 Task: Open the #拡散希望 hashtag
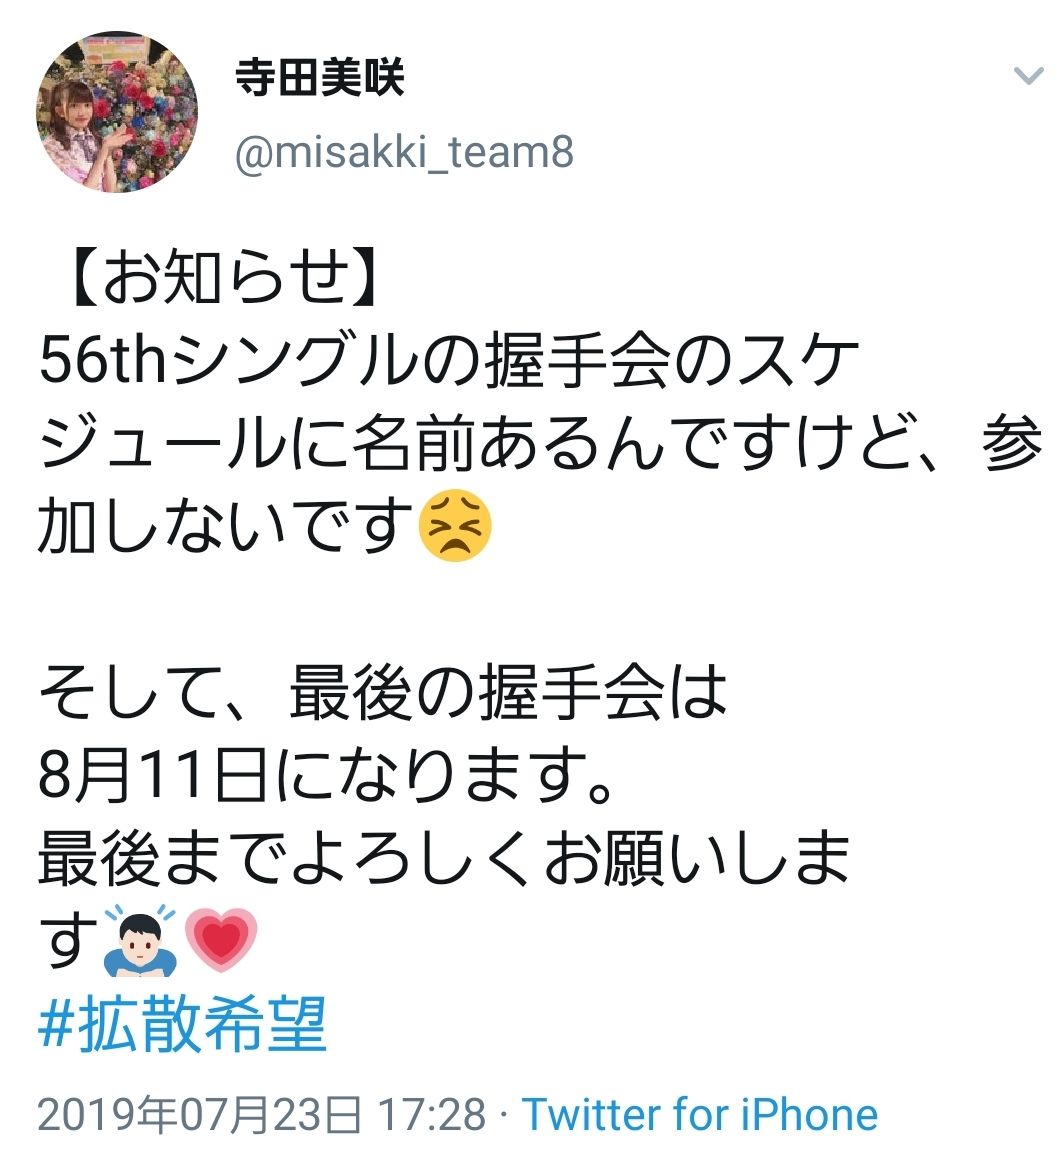point(182,1025)
